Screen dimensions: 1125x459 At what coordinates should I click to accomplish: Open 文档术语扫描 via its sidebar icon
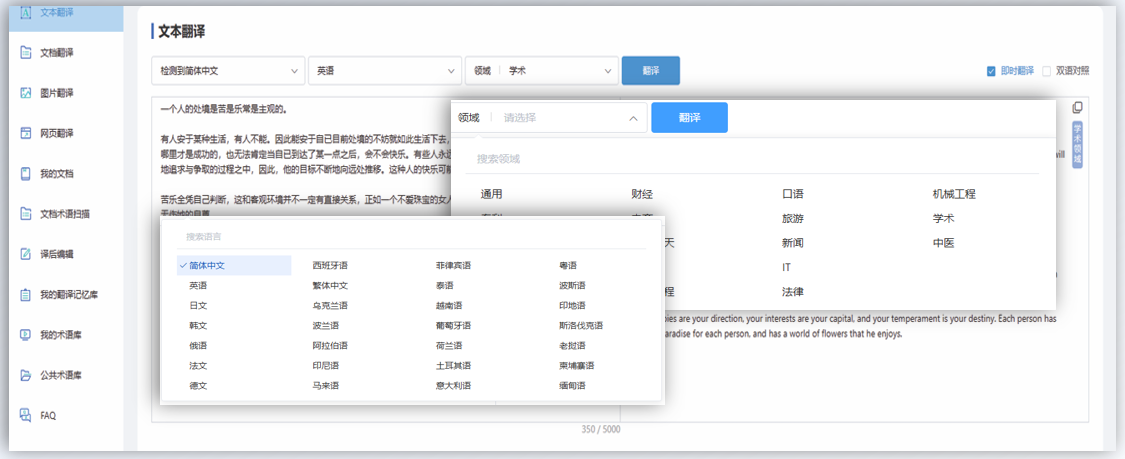[27, 214]
